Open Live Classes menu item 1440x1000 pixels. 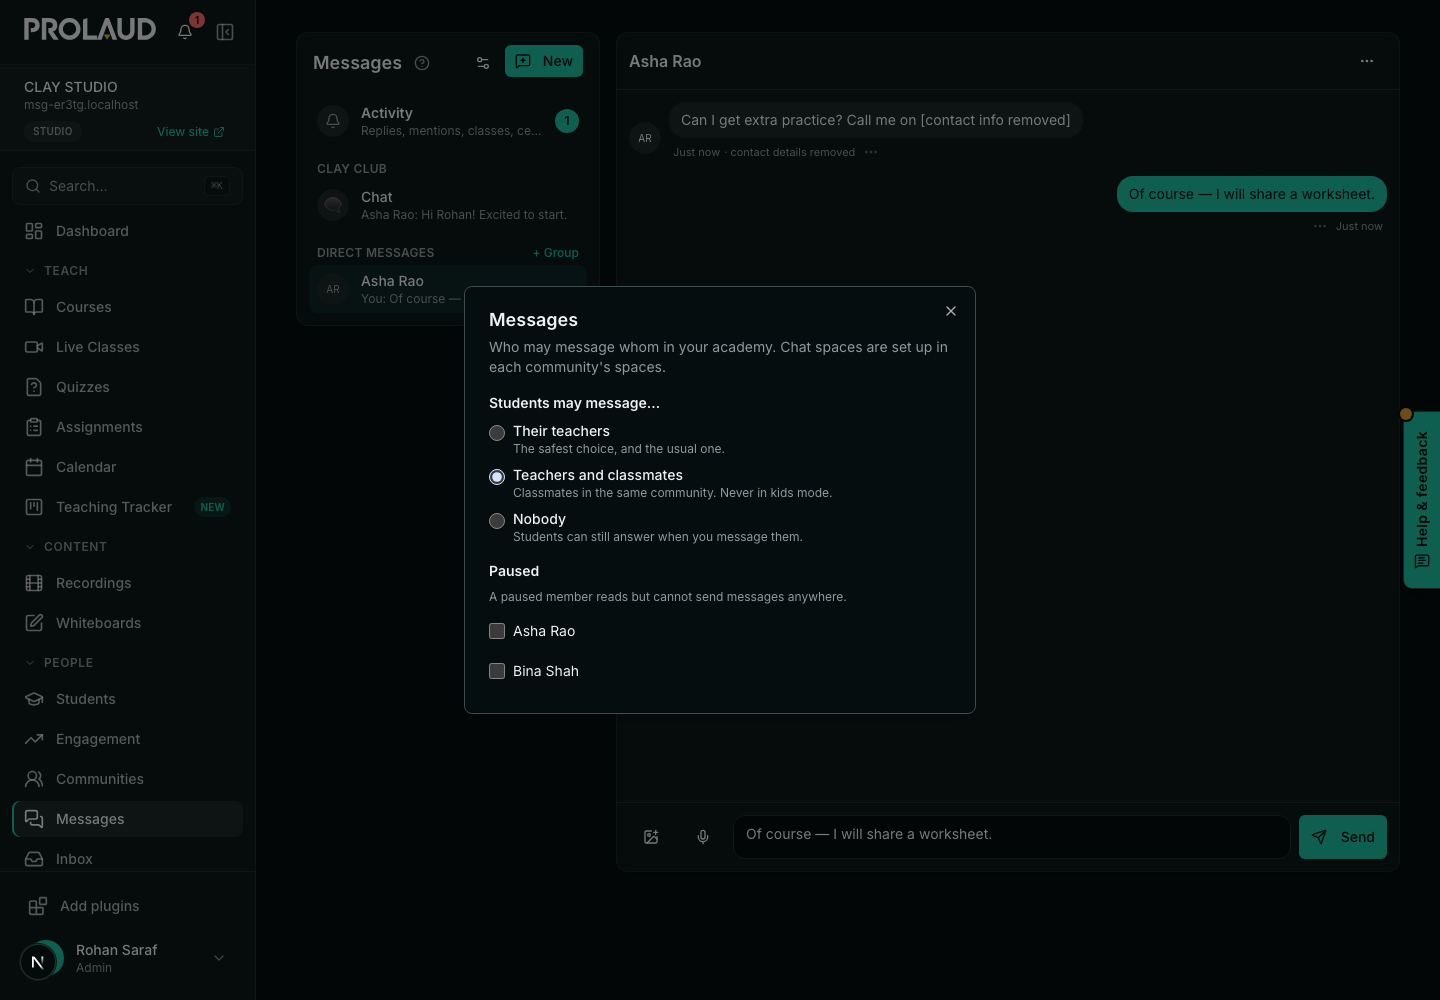(128, 347)
